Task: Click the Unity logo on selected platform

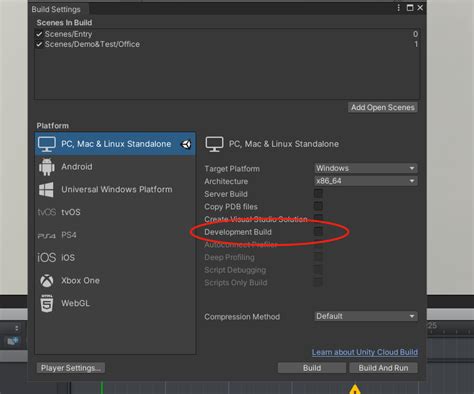Action: (186, 144)
